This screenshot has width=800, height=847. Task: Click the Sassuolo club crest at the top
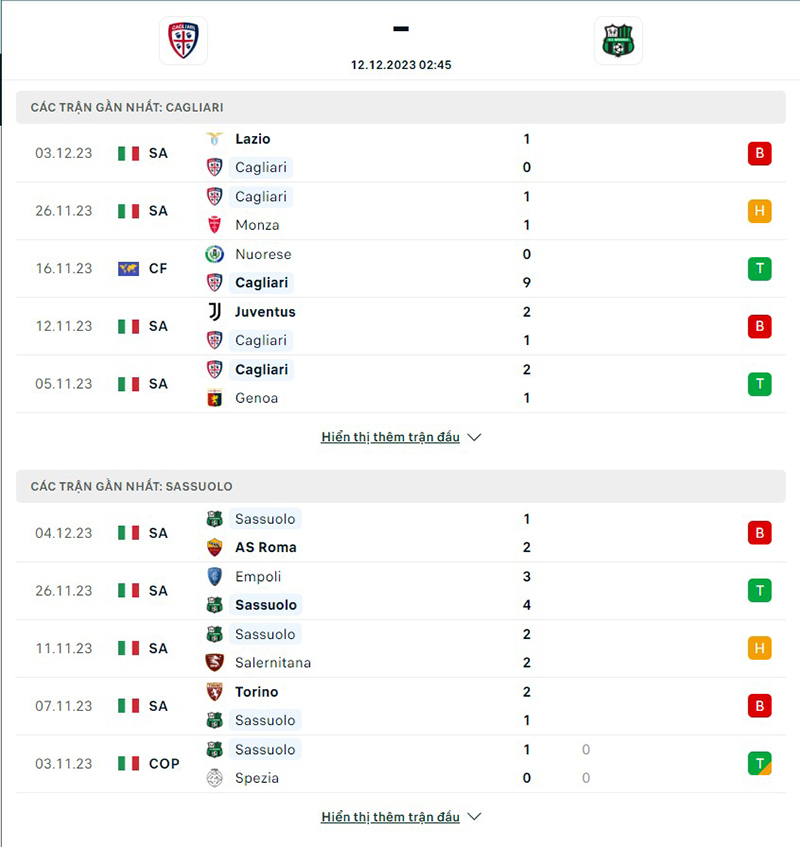click(x=618, y=41)
